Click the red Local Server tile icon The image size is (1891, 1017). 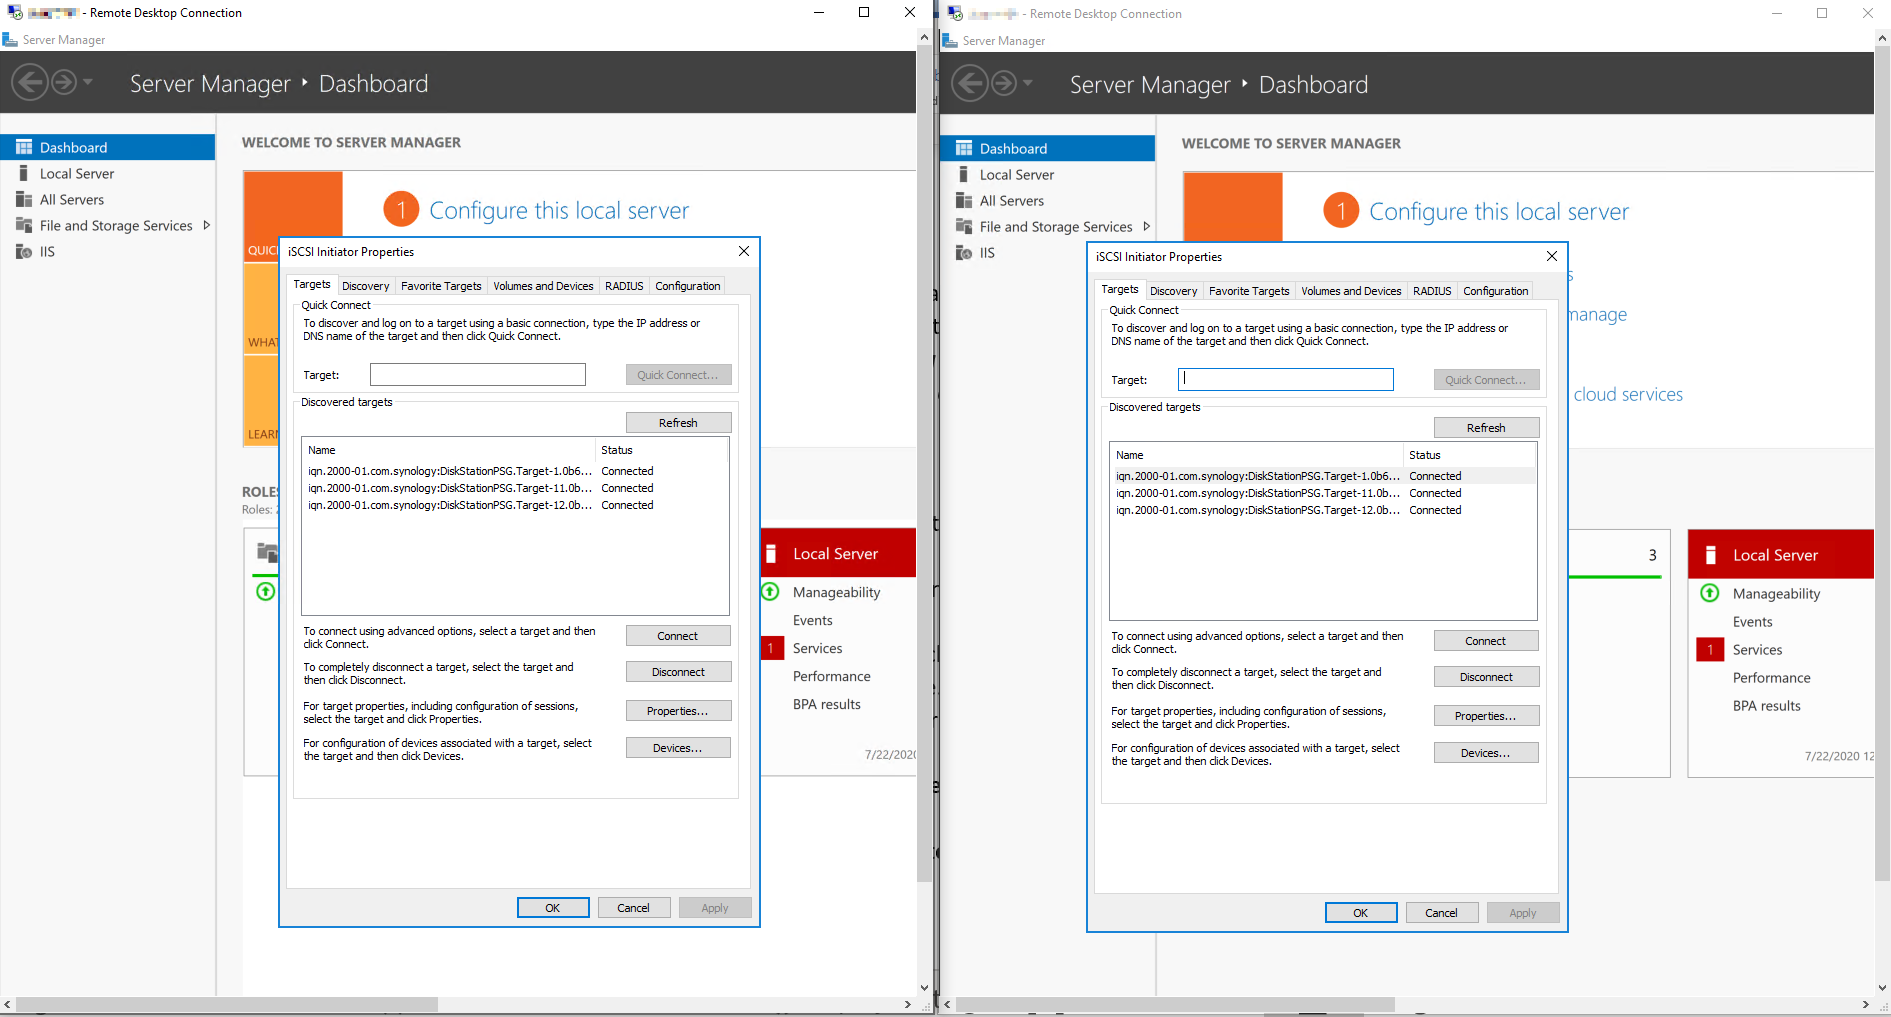point(772,552)
